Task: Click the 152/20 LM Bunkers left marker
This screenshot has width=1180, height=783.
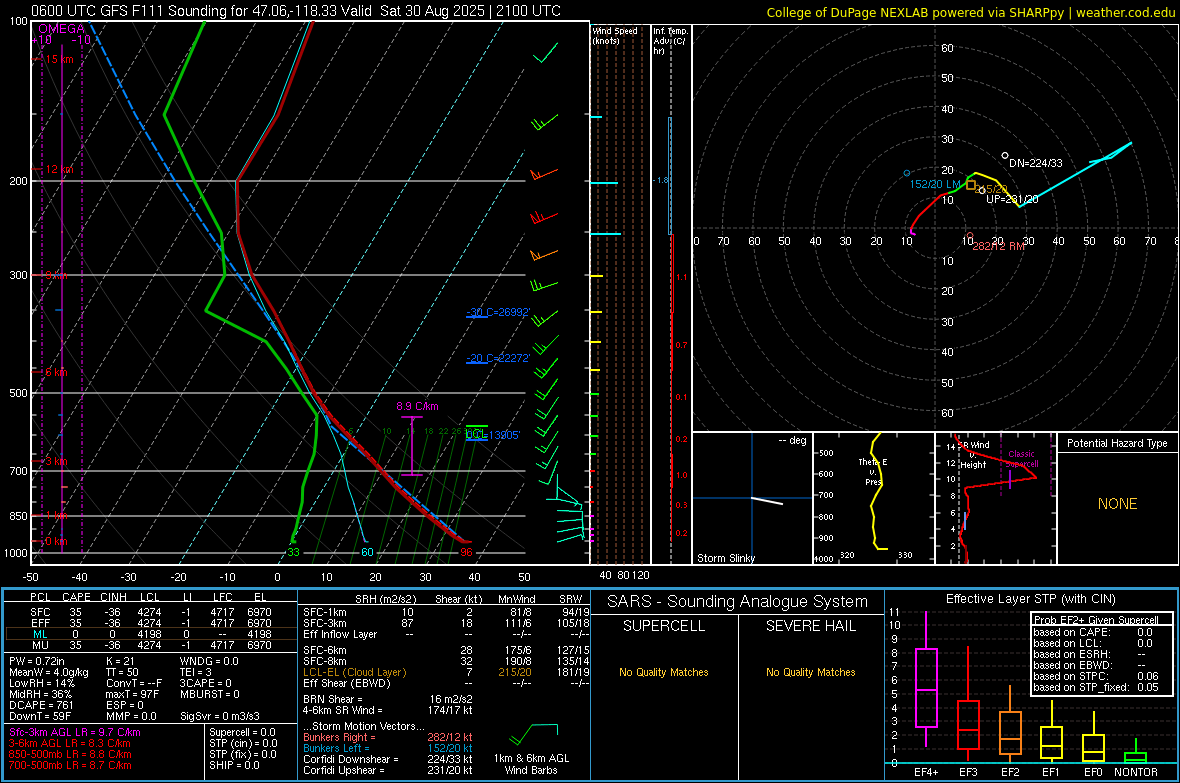Action: 935,184
